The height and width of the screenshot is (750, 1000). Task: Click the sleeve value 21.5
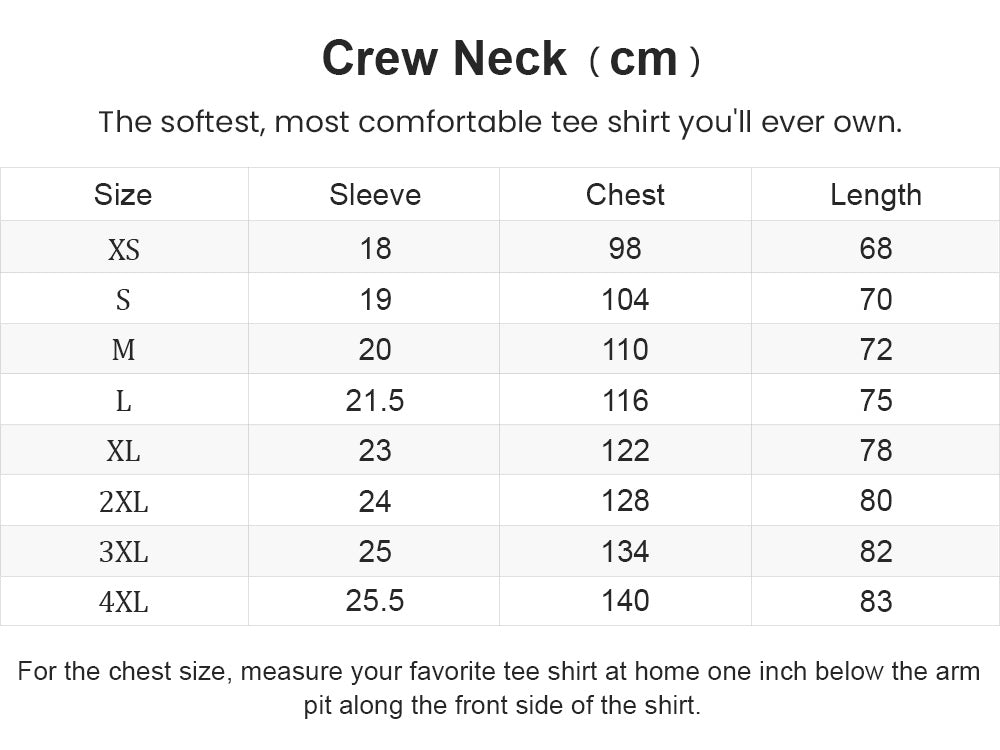point(375,401)
